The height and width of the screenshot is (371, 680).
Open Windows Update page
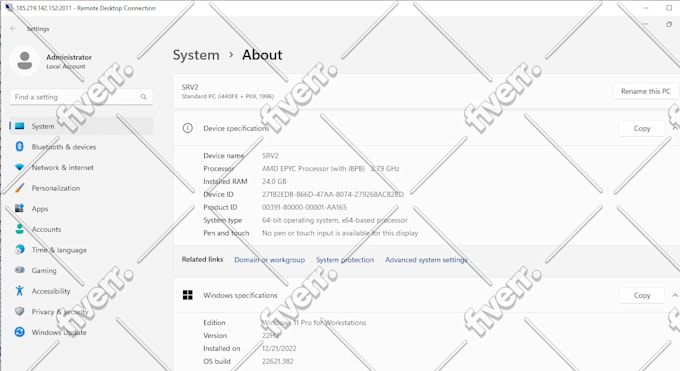point(81,332)
